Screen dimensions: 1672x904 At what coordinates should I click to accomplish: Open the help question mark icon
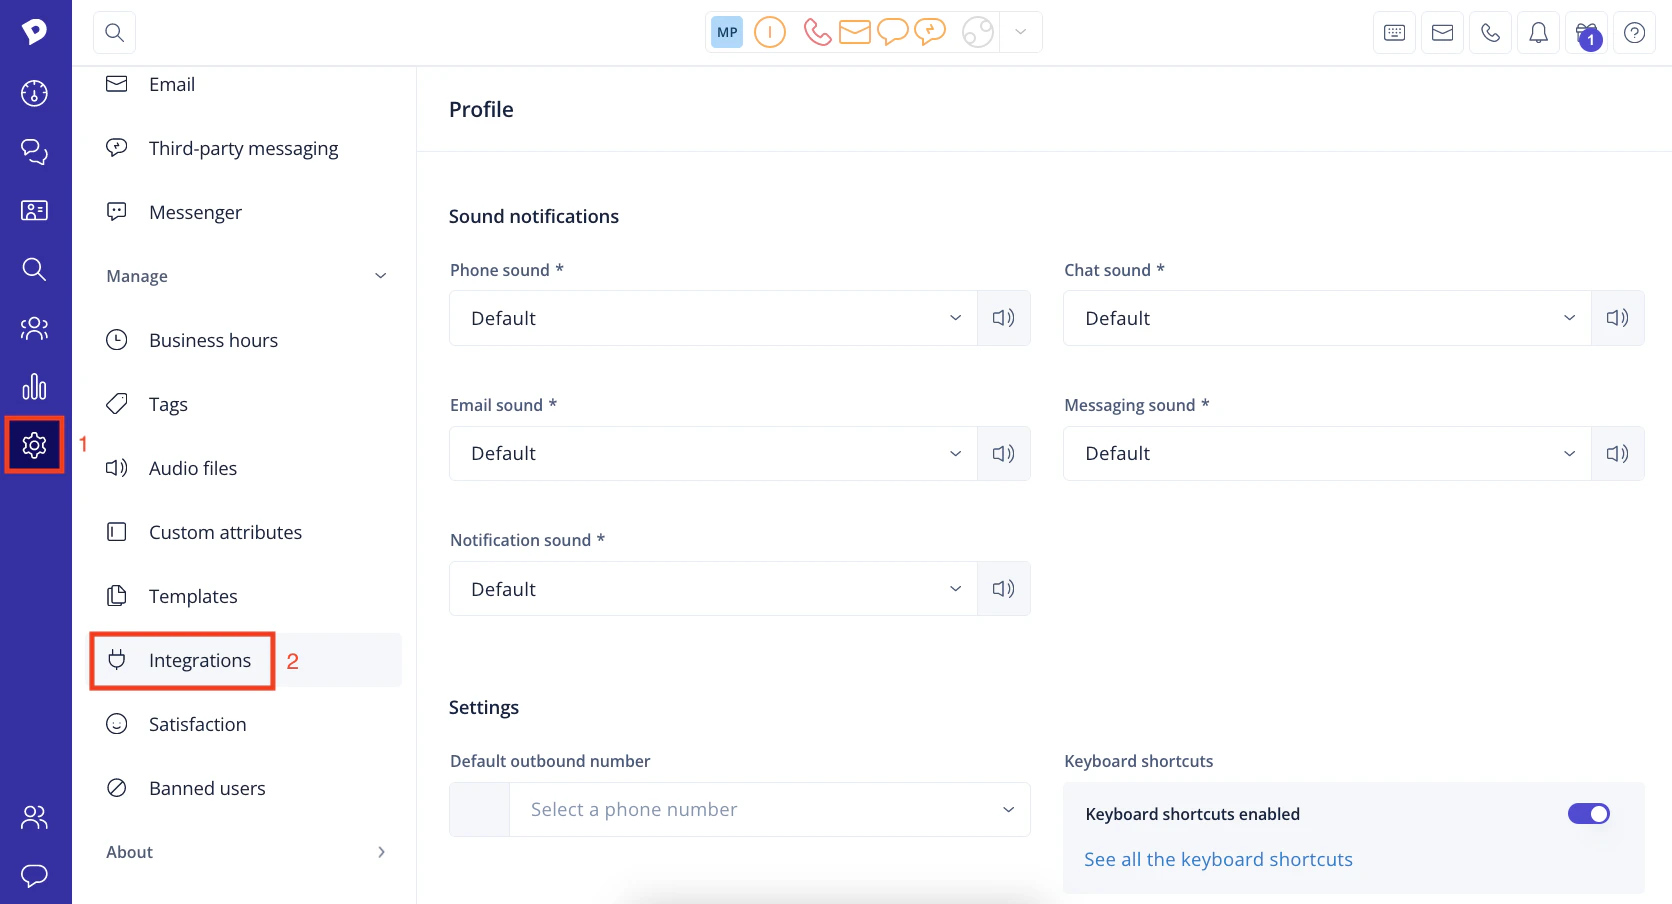(x=1634, y=33)
